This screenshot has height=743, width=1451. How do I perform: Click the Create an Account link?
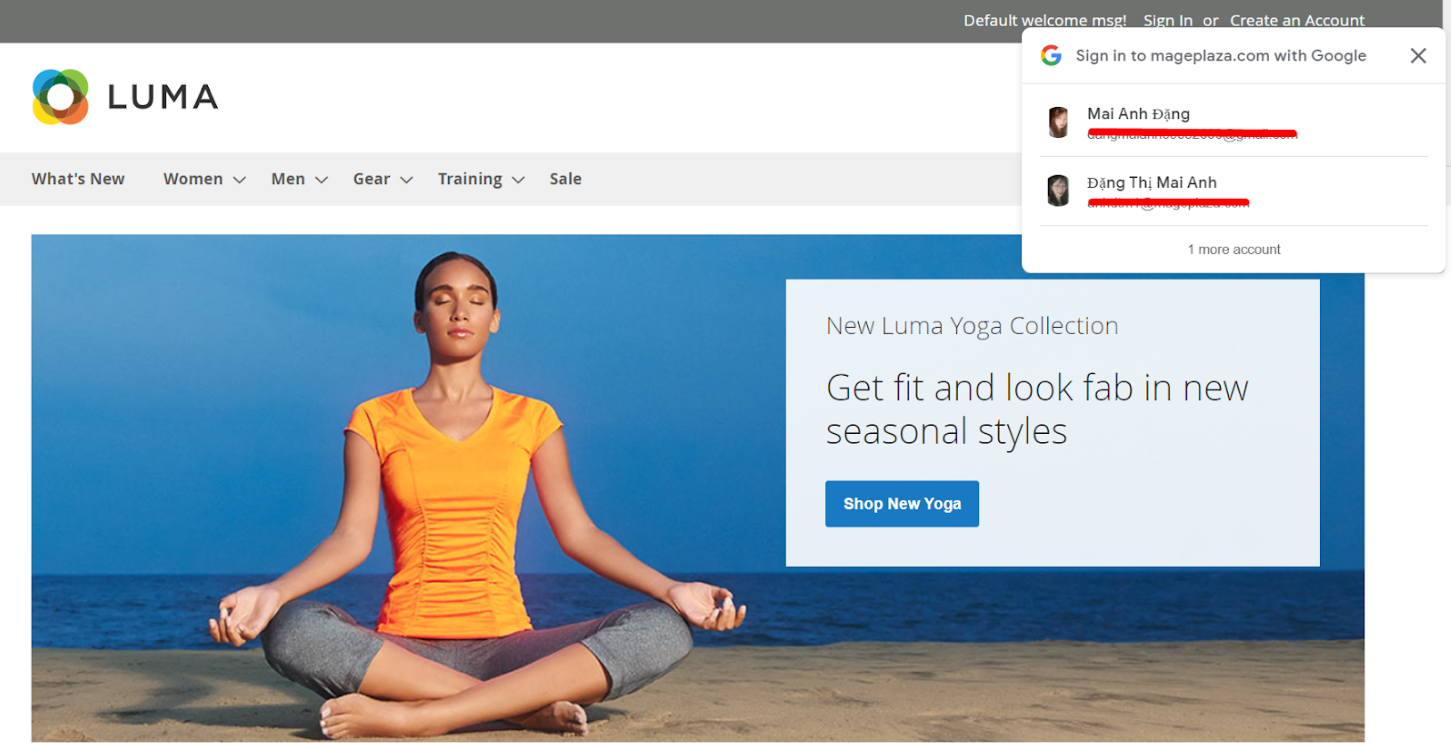point(1296,20)
